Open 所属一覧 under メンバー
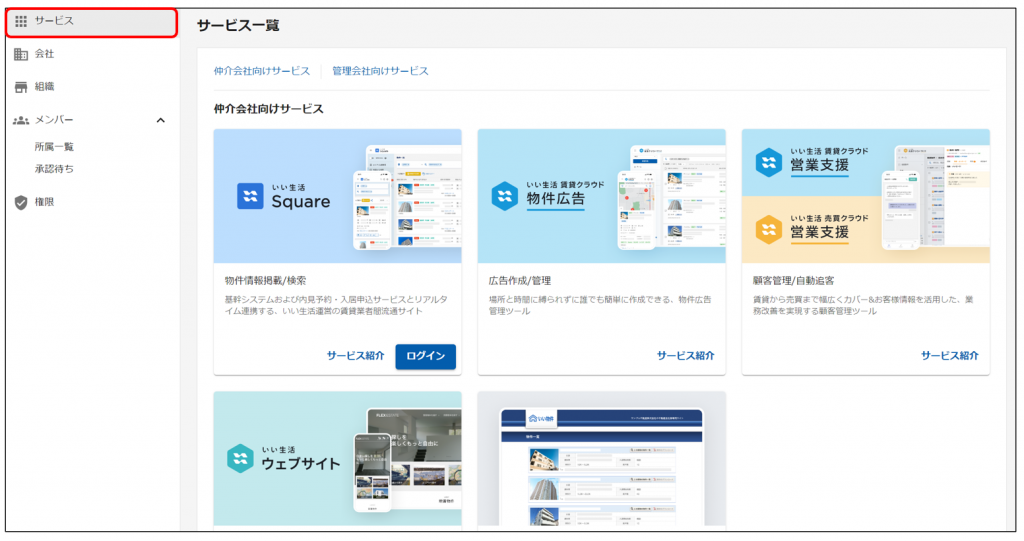This screenshot has height=541, width=1024. point(54,147)
